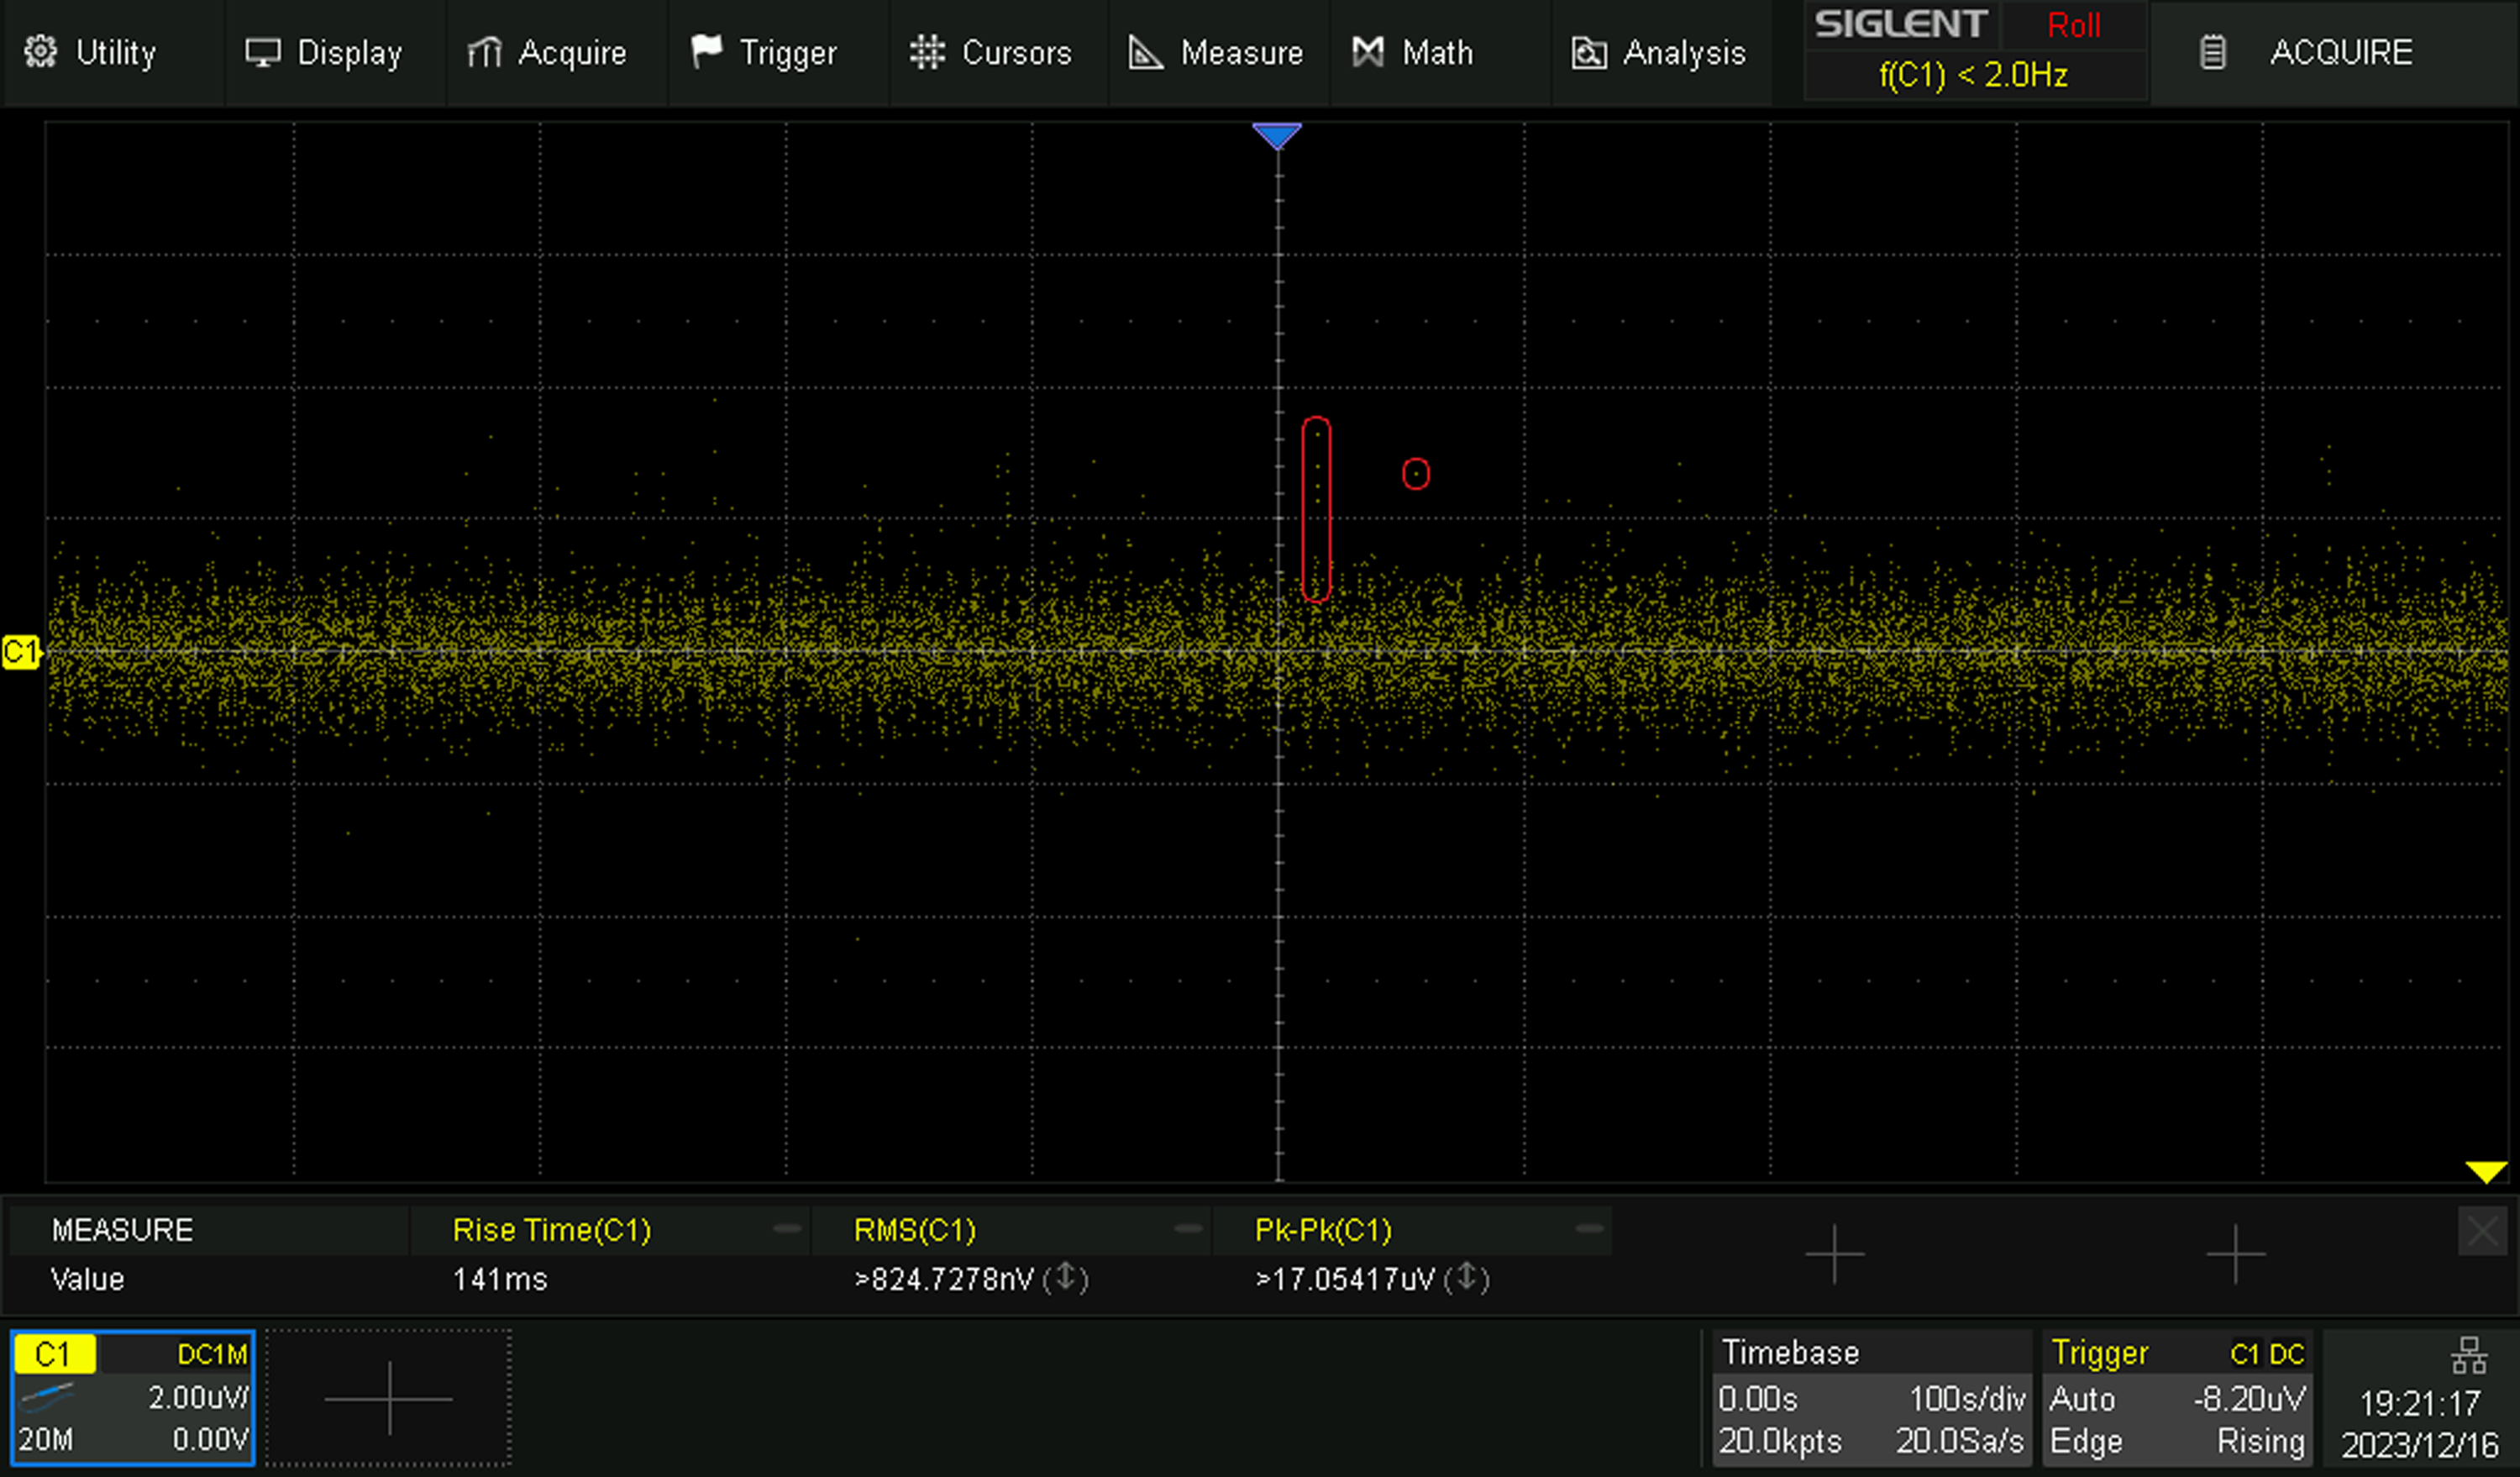The image size is (2520, 1477).
Task: Click the Trigger flag icon
Action: click(x=706, y=52)
